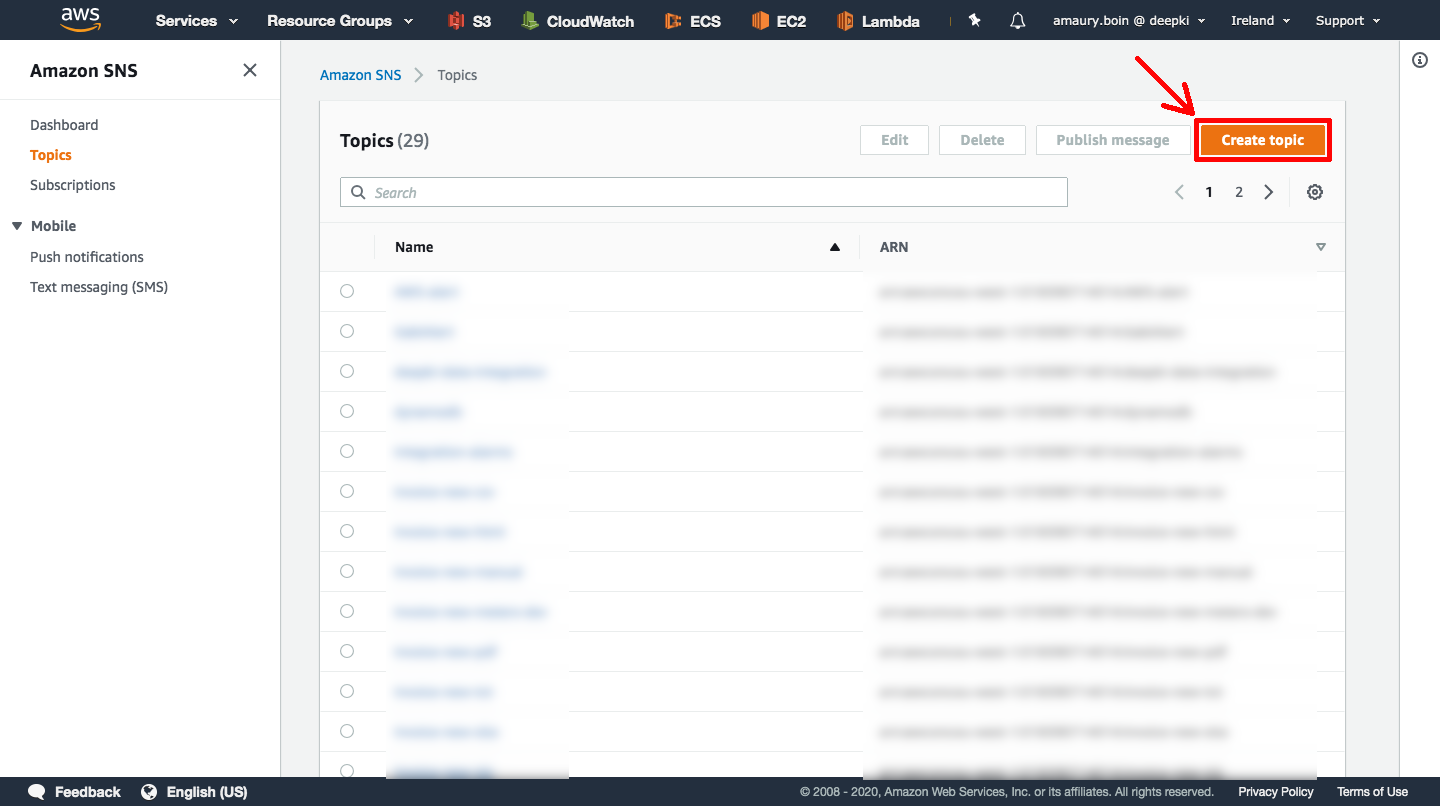Open the Dashboard page
Image resolution: width=1440 pixels, height=806 pixels.
64,125
